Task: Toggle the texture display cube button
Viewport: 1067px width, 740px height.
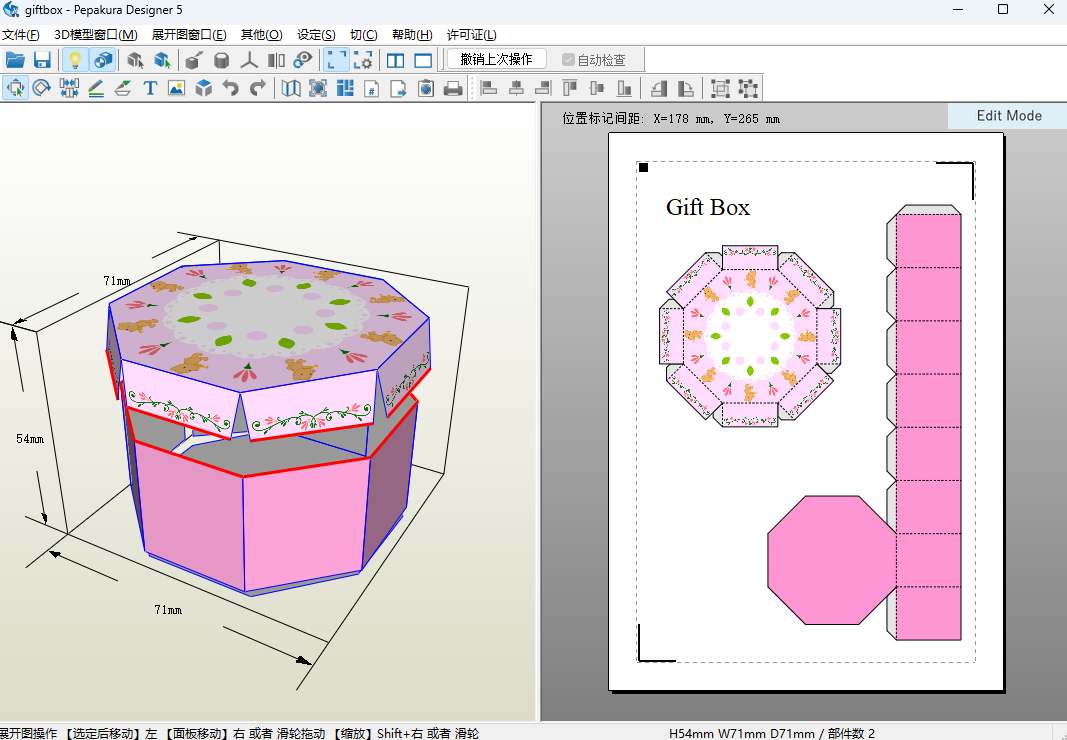Action: click(x=103, y=60)
